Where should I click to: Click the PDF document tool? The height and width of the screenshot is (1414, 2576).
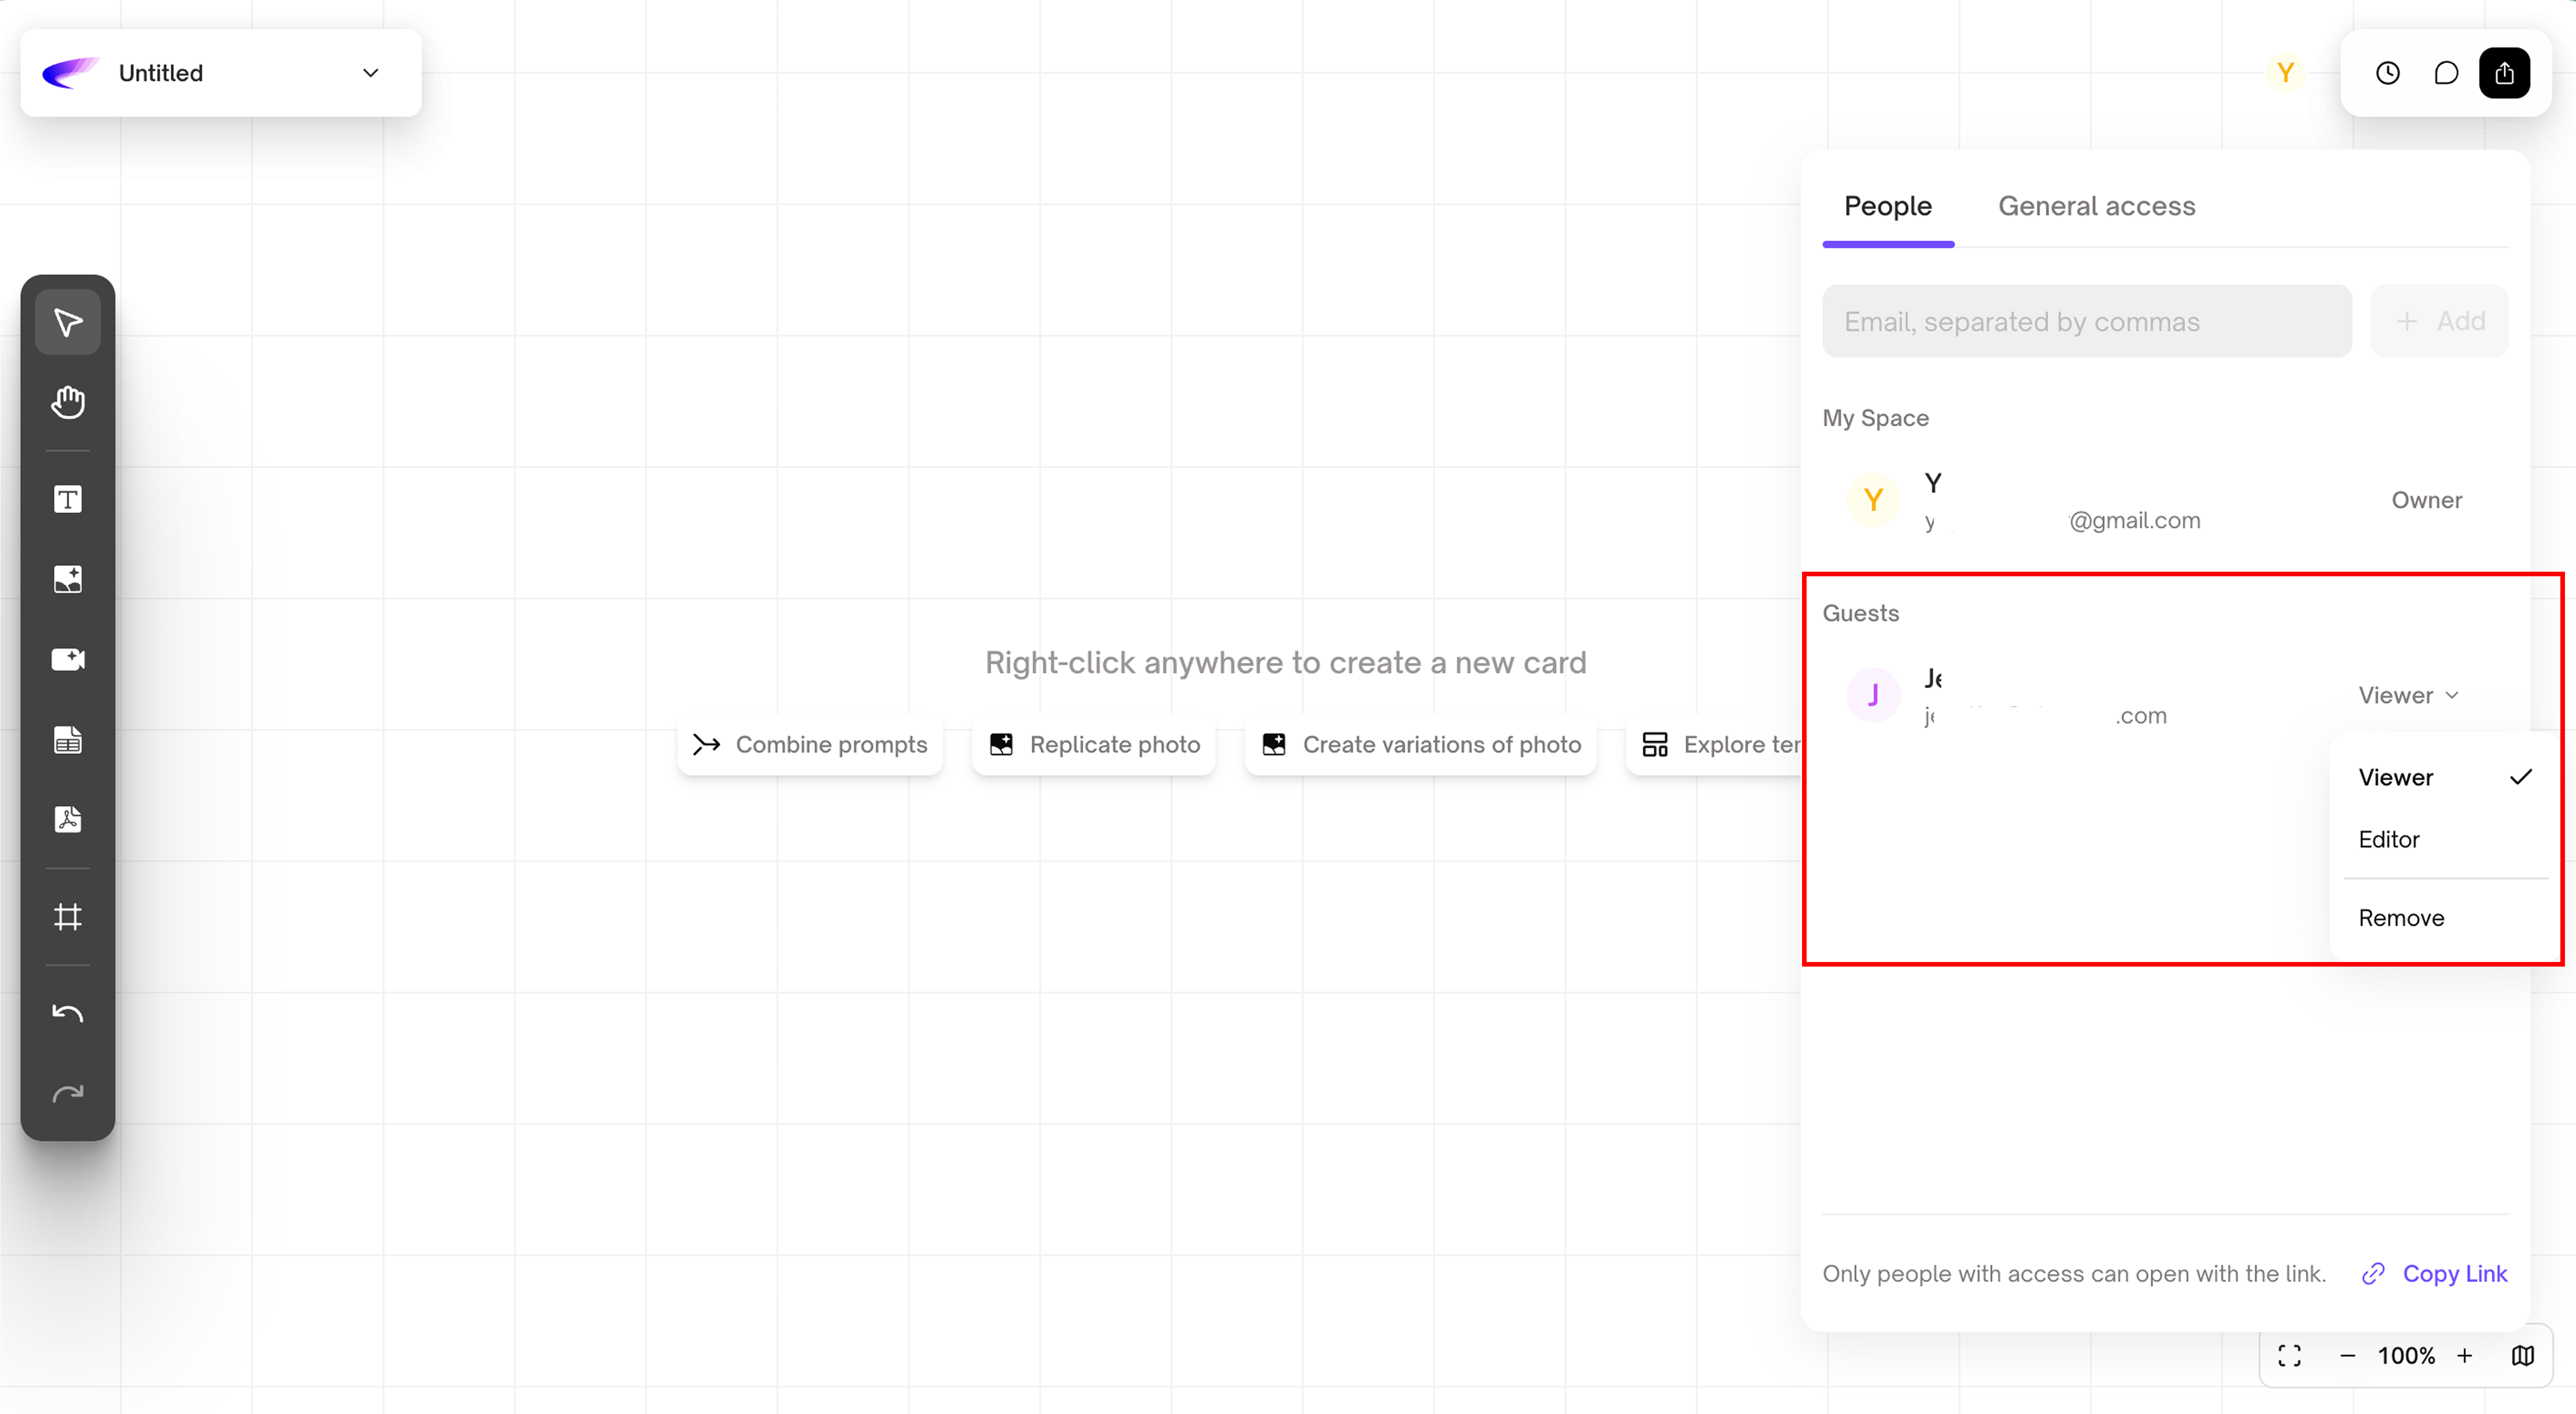tap(68, 820)
